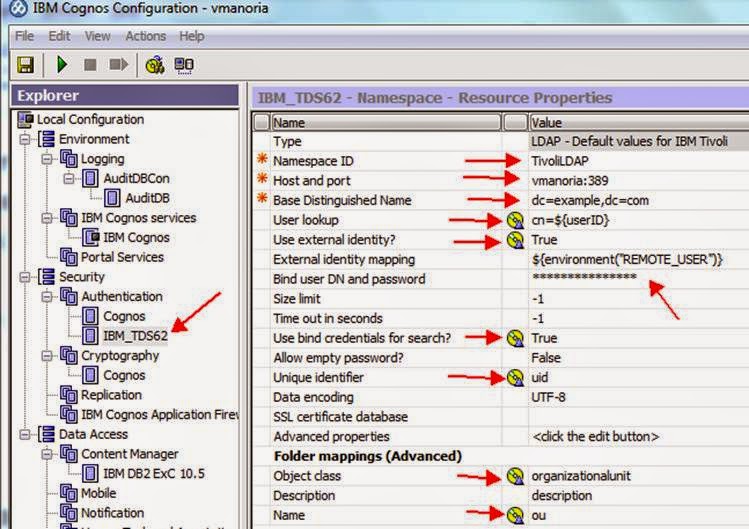The width and height of the screenshot is (749, 529).
Task: Click the Content Manager node icon
Action: pos(69,454)
